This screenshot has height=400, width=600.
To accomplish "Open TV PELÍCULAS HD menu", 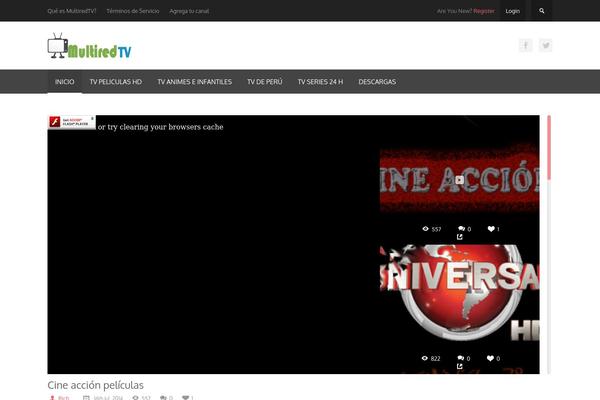I will point(116,82).
